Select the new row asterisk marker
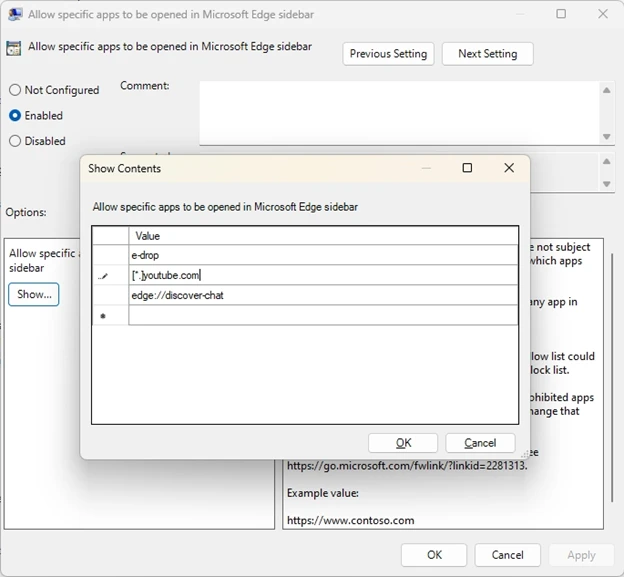The height and width of the screenshot is (577, 624). (110, 316)
